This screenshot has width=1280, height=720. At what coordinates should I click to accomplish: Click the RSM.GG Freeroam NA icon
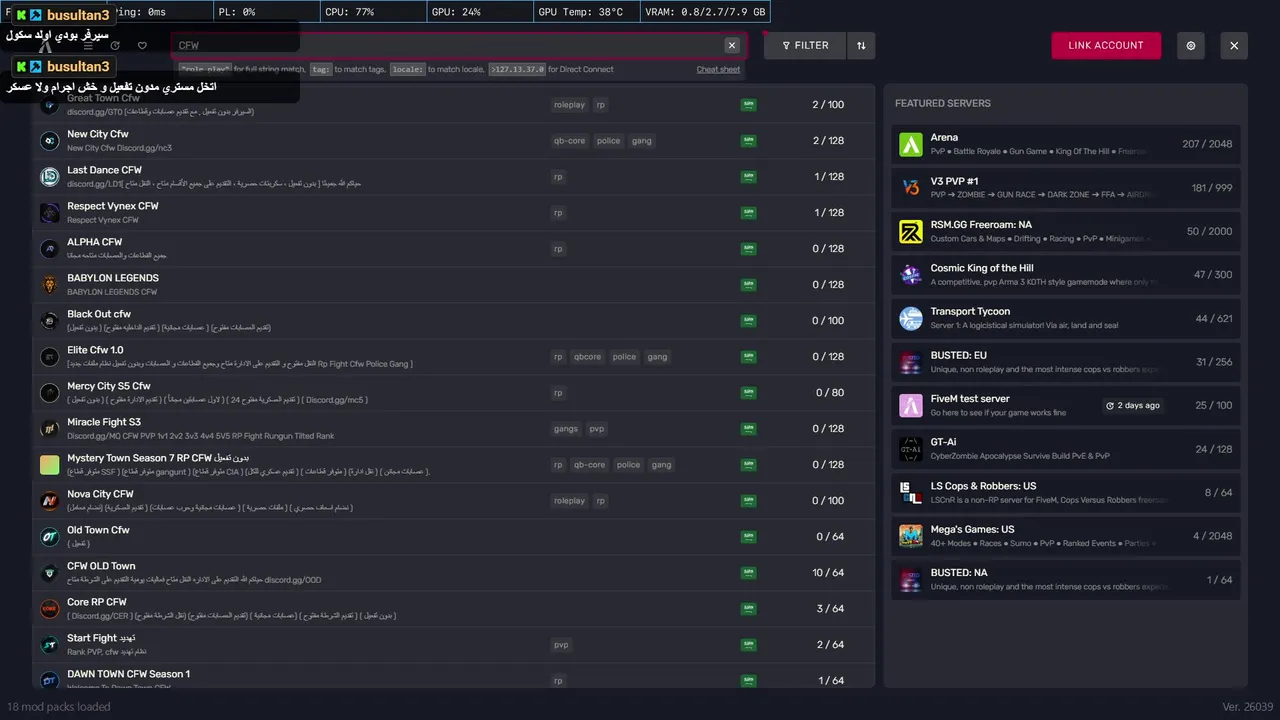pyautogui.click(x=911, y=231)
